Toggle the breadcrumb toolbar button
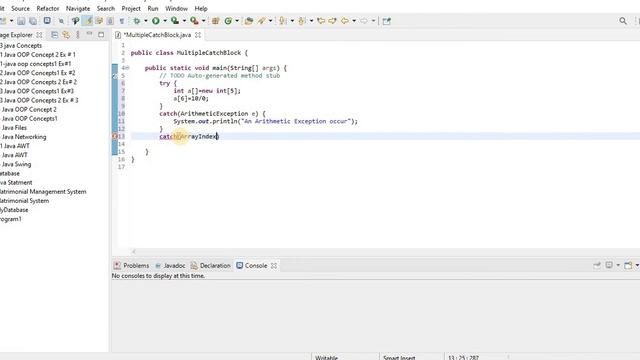 click(x=75, y=21)
